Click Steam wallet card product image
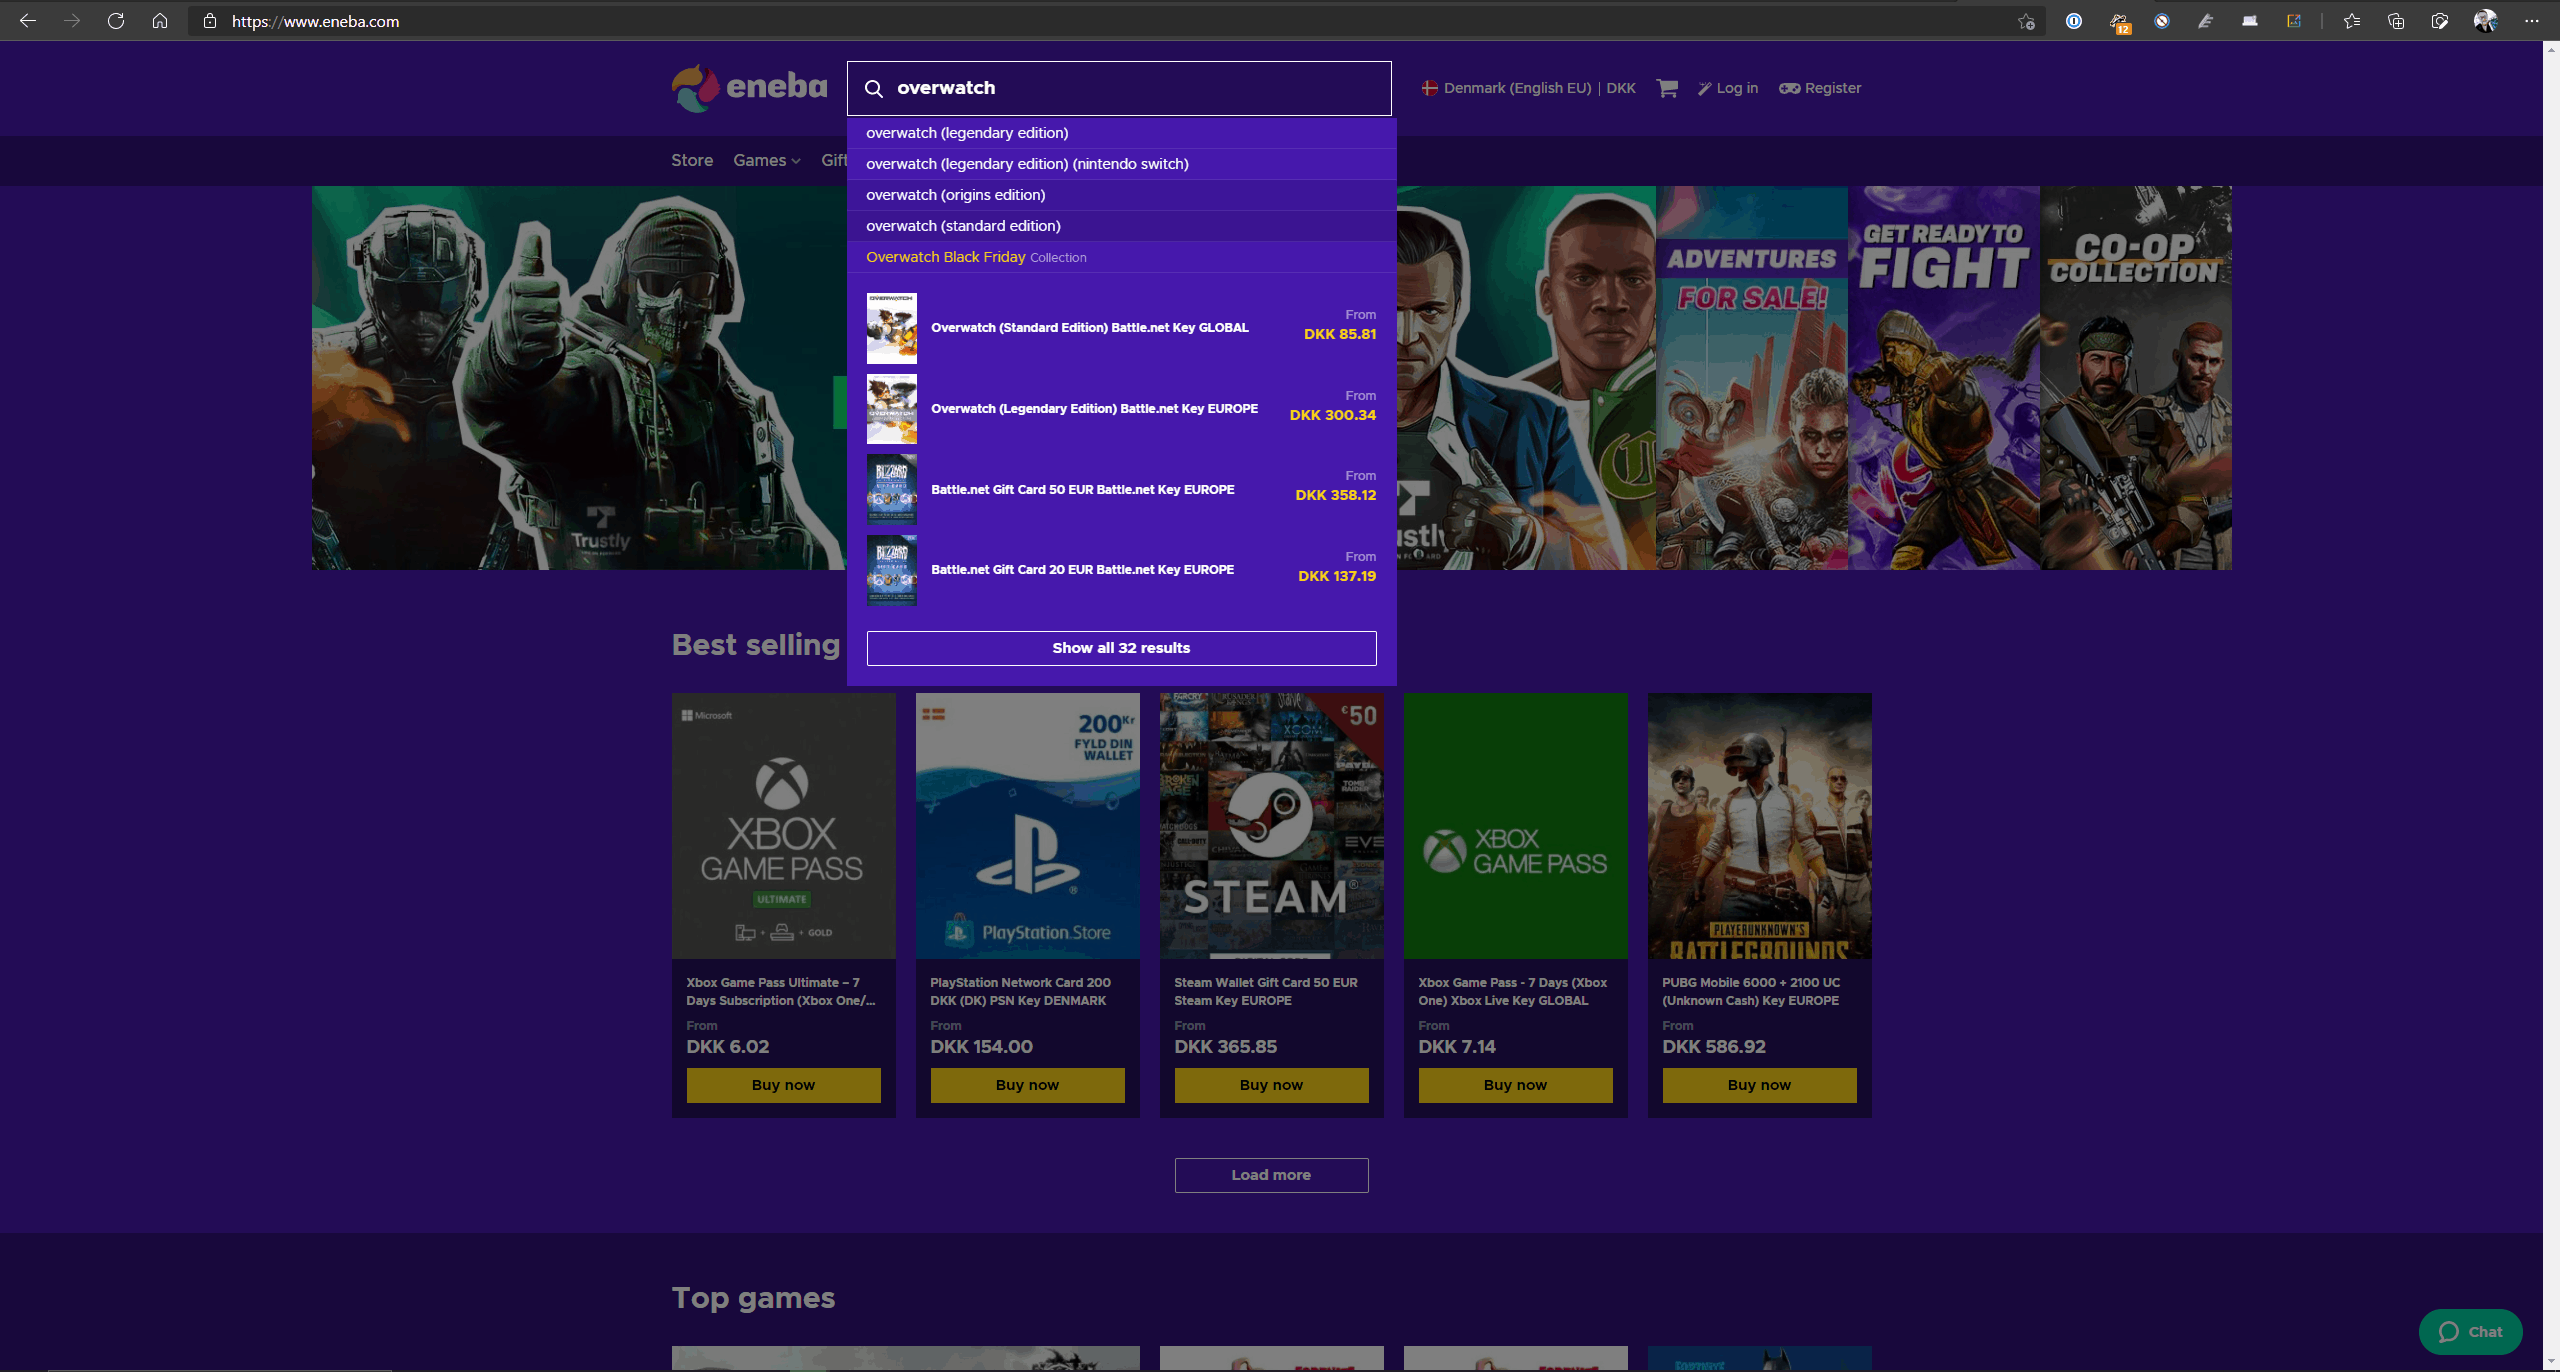The height and width of the screenshot is (1372, 2560). pyautogui.click(x=1271, y=826)
